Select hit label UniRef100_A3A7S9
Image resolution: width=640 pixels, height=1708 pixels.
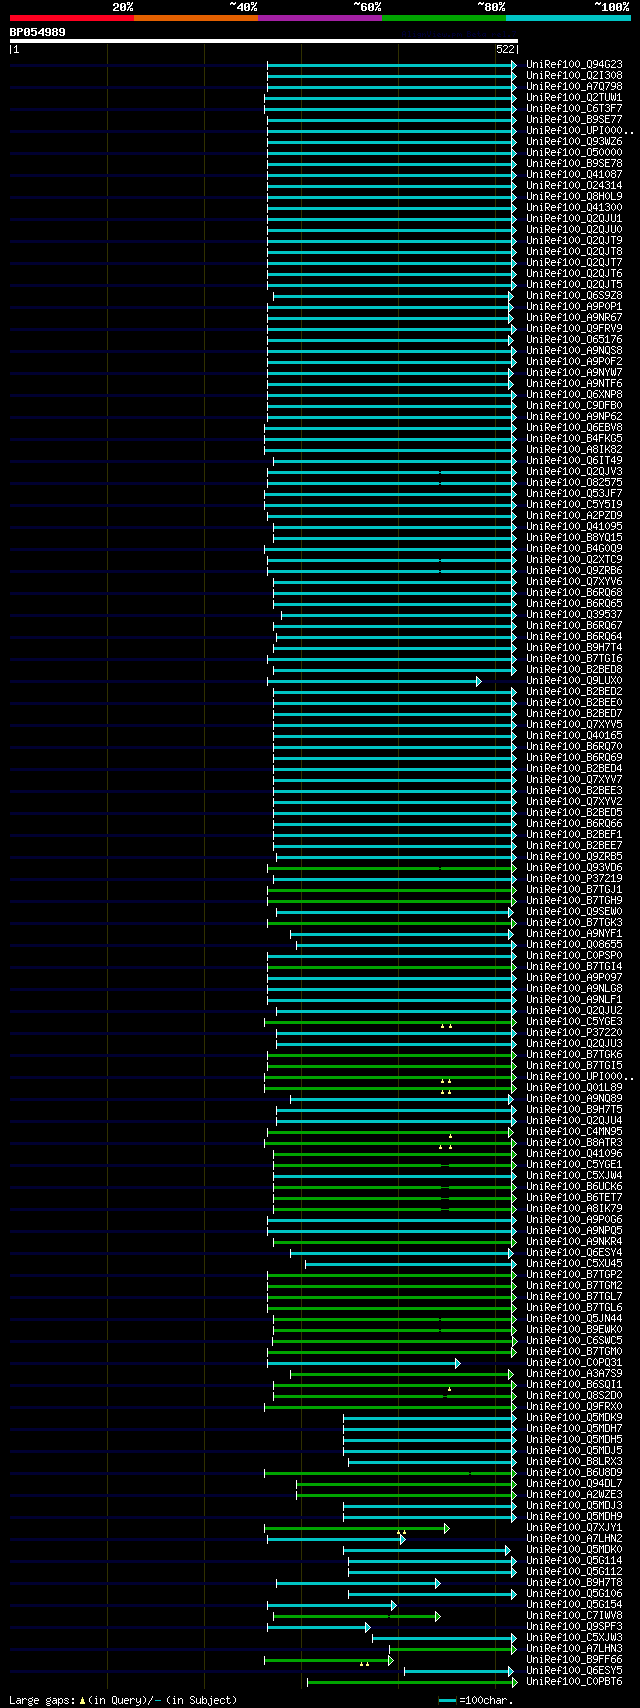[574, 1374]
